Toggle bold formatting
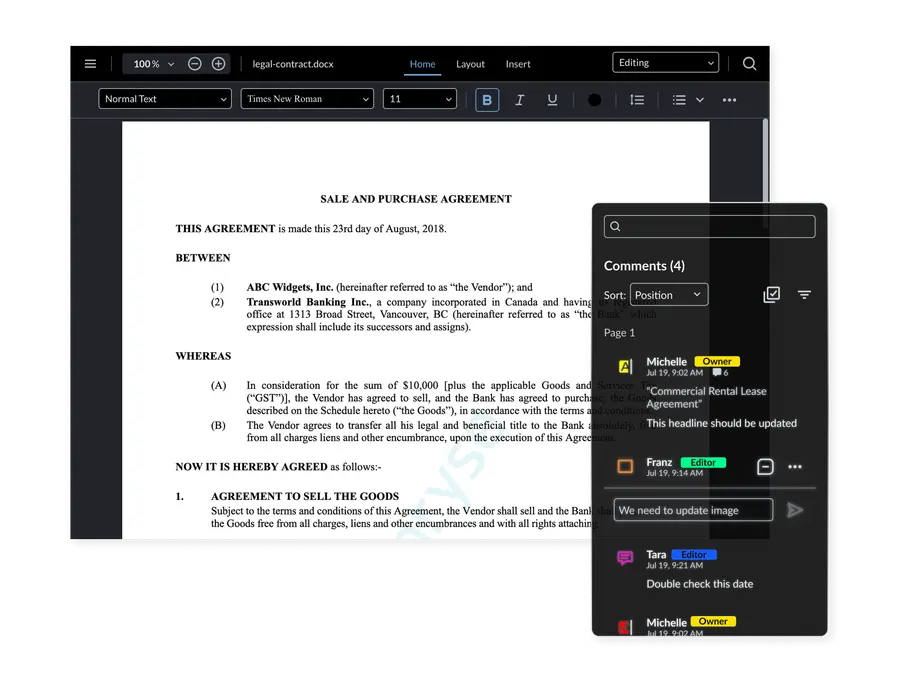Image resolution: width=900 pixels, height=683 pixels. (x=487, y=100)
